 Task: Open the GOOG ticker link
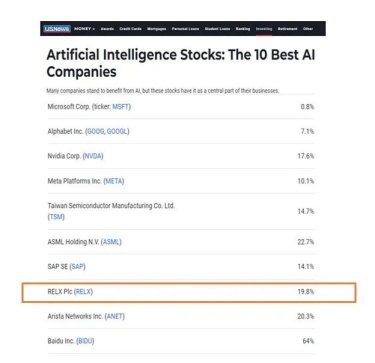[x=96, y=131]
